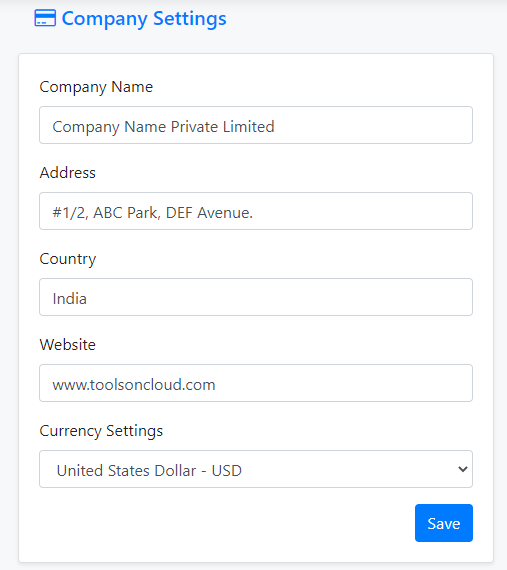Click the Website field label

68,345
